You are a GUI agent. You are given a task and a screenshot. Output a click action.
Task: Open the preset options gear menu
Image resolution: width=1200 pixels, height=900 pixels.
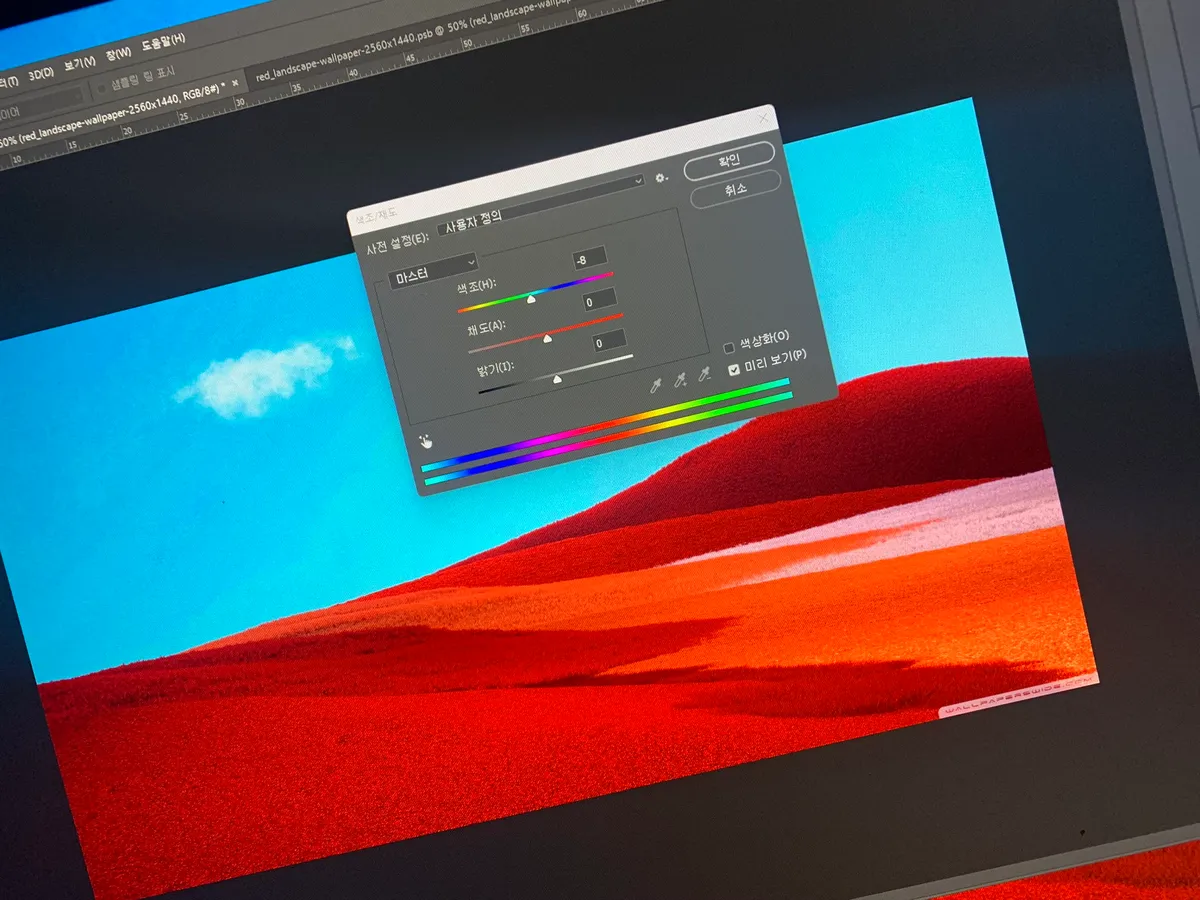[x=661, y=178]
